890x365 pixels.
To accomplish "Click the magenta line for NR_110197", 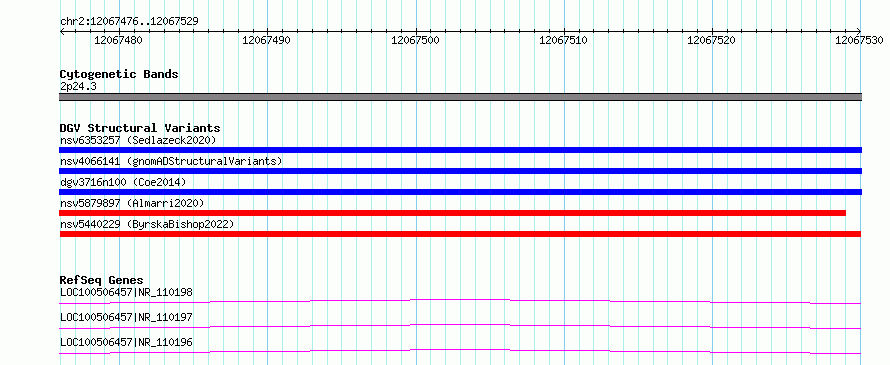I will pyautogui.click(x=460, y=326).
